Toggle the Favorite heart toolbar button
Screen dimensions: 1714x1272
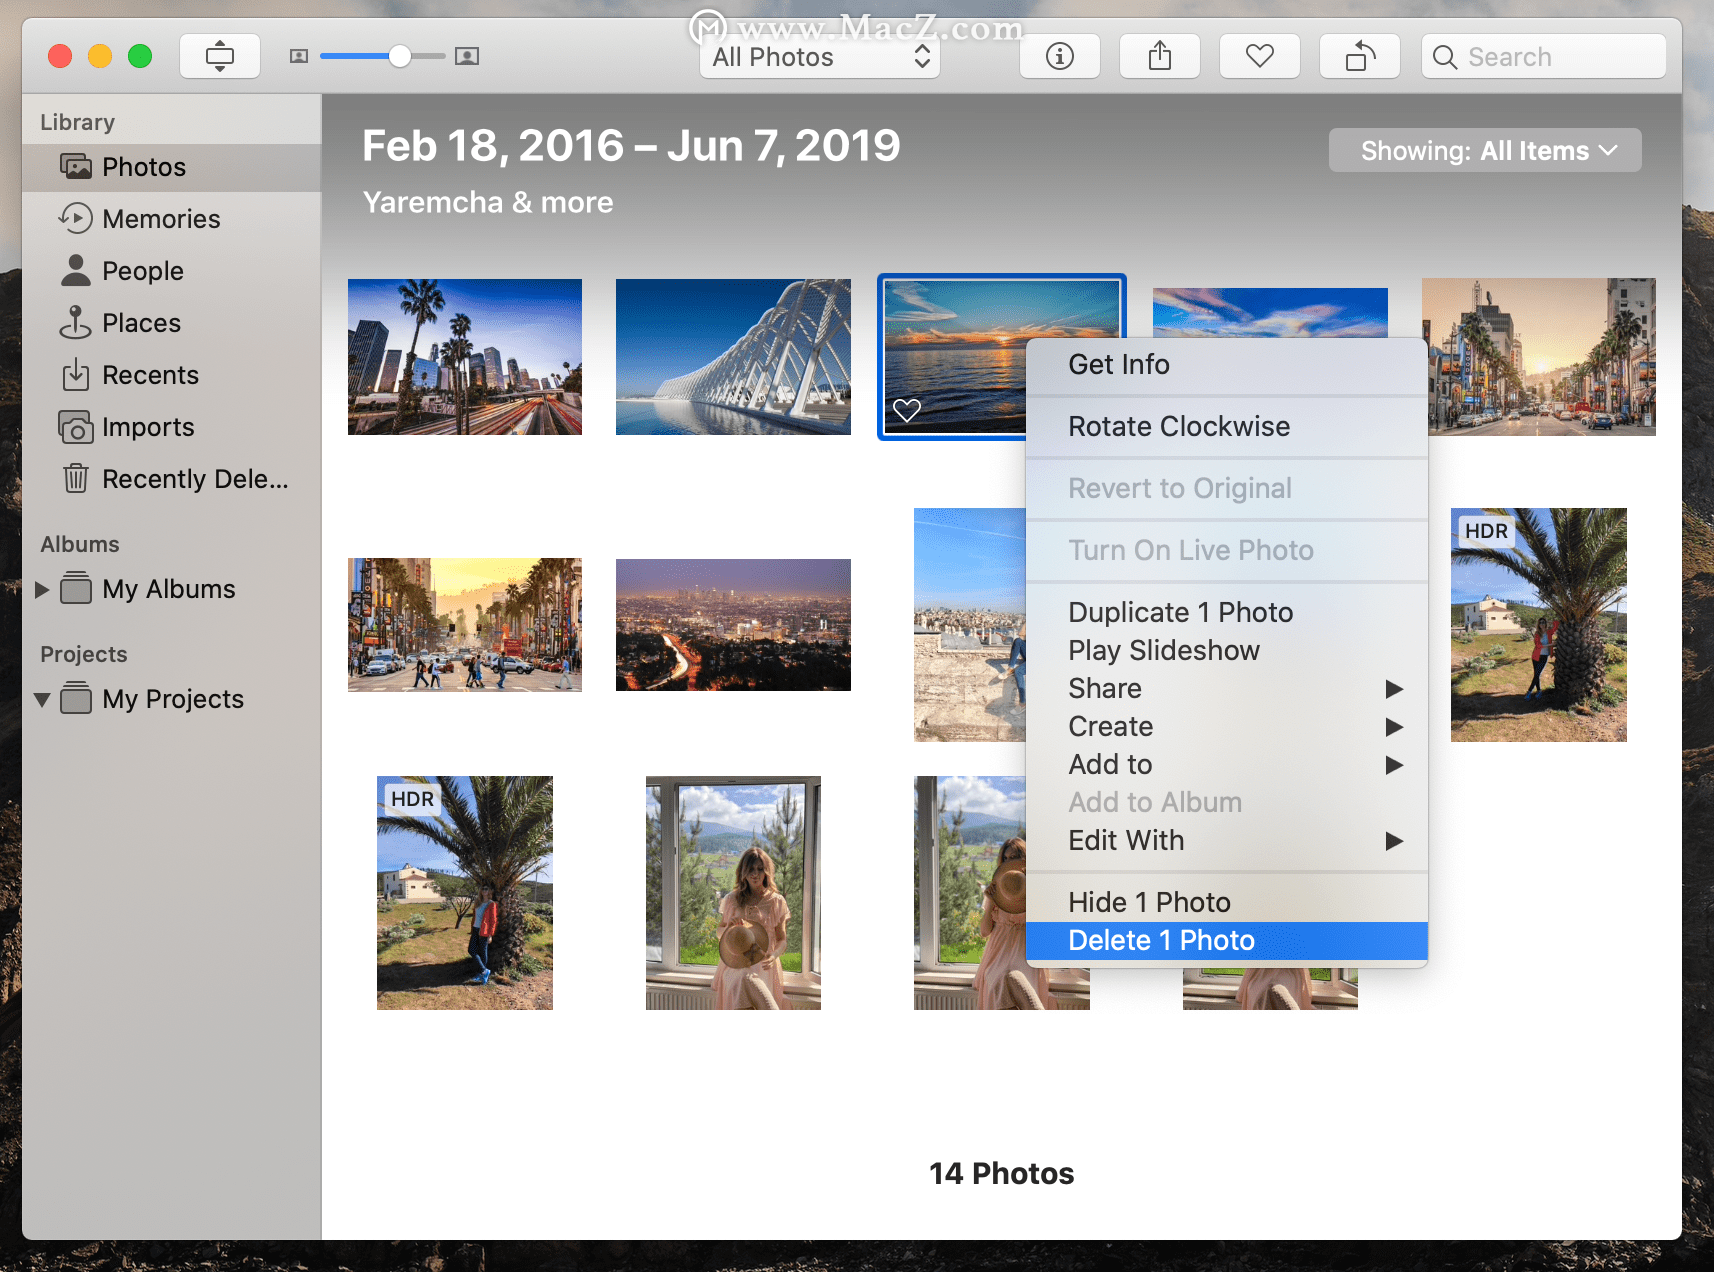tap(1260, 56)
